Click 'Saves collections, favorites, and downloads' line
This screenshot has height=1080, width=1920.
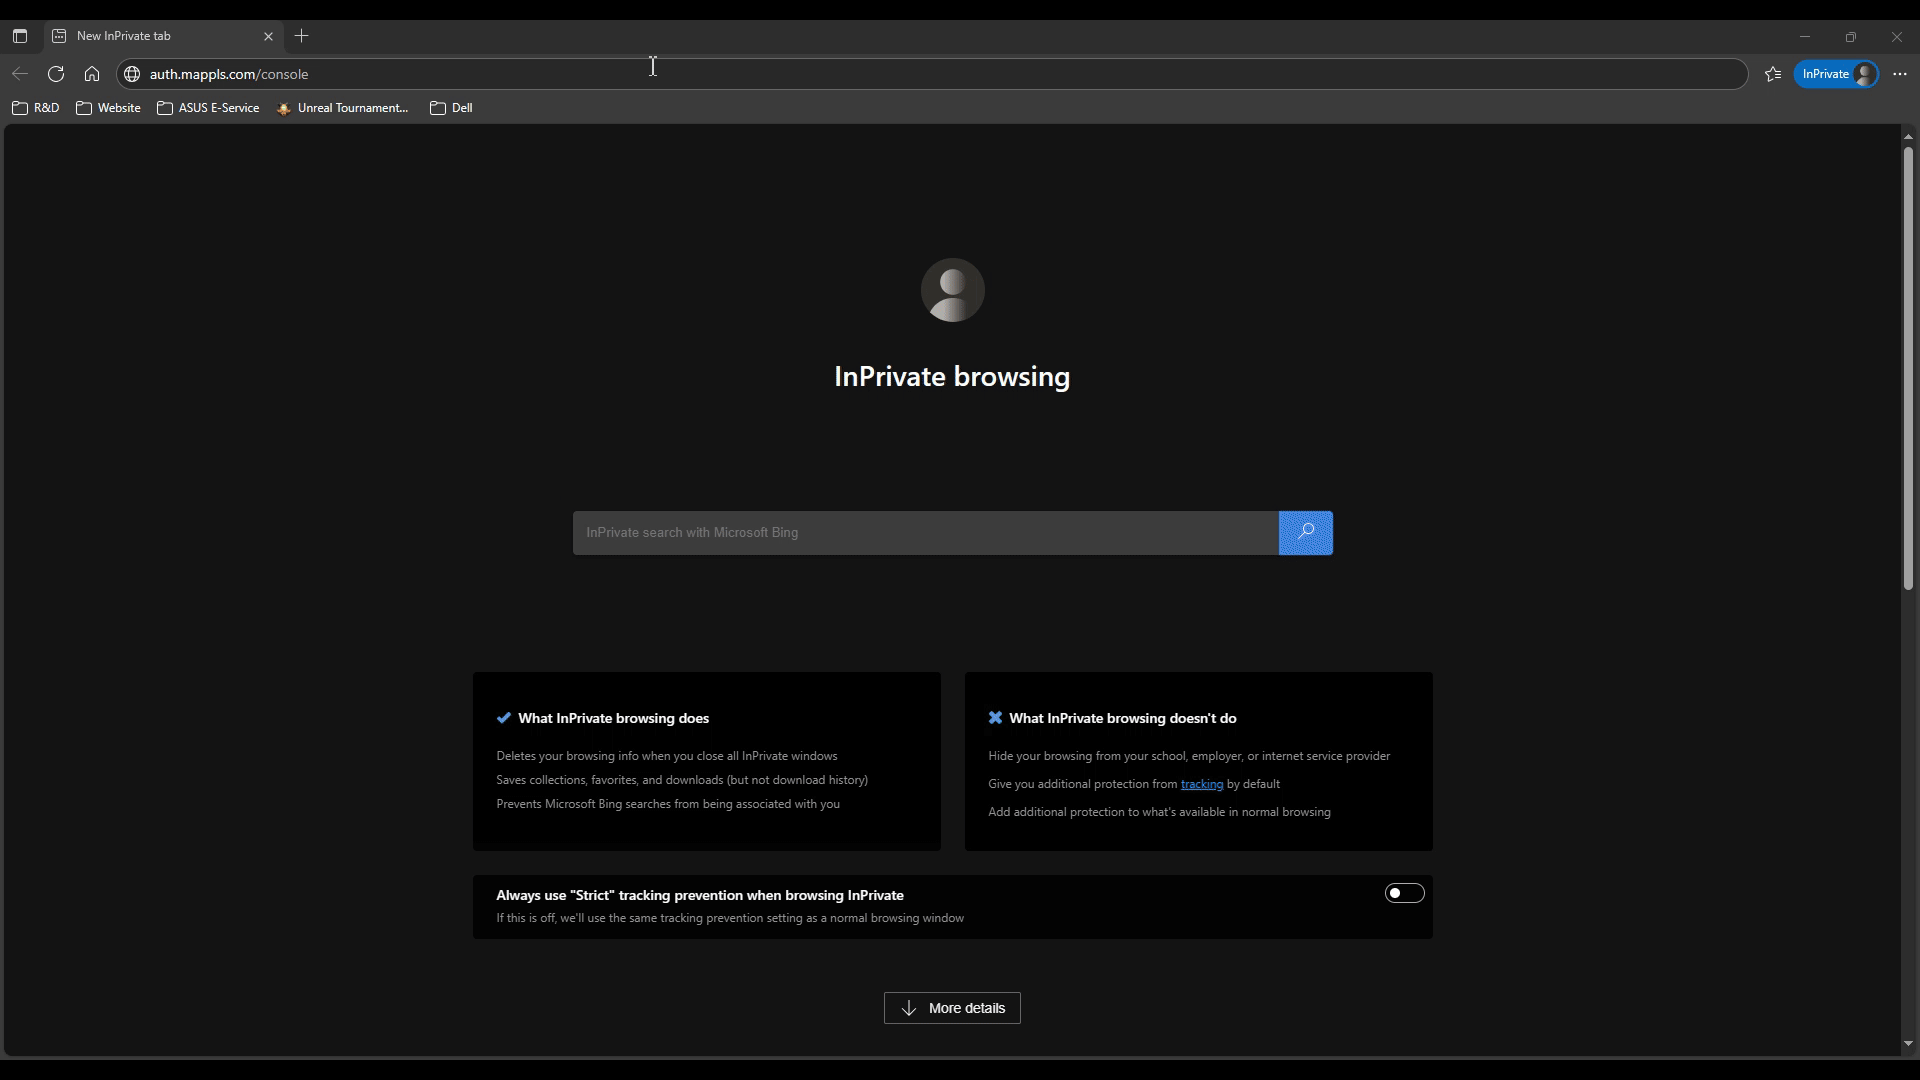[682, 780]
